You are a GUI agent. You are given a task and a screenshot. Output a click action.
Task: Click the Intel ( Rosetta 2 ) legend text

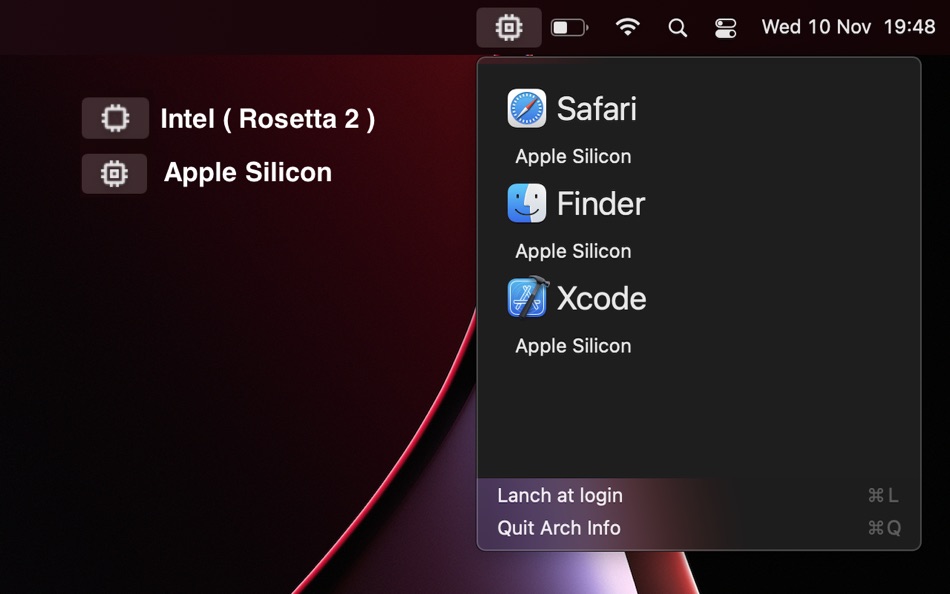point(268,119)
